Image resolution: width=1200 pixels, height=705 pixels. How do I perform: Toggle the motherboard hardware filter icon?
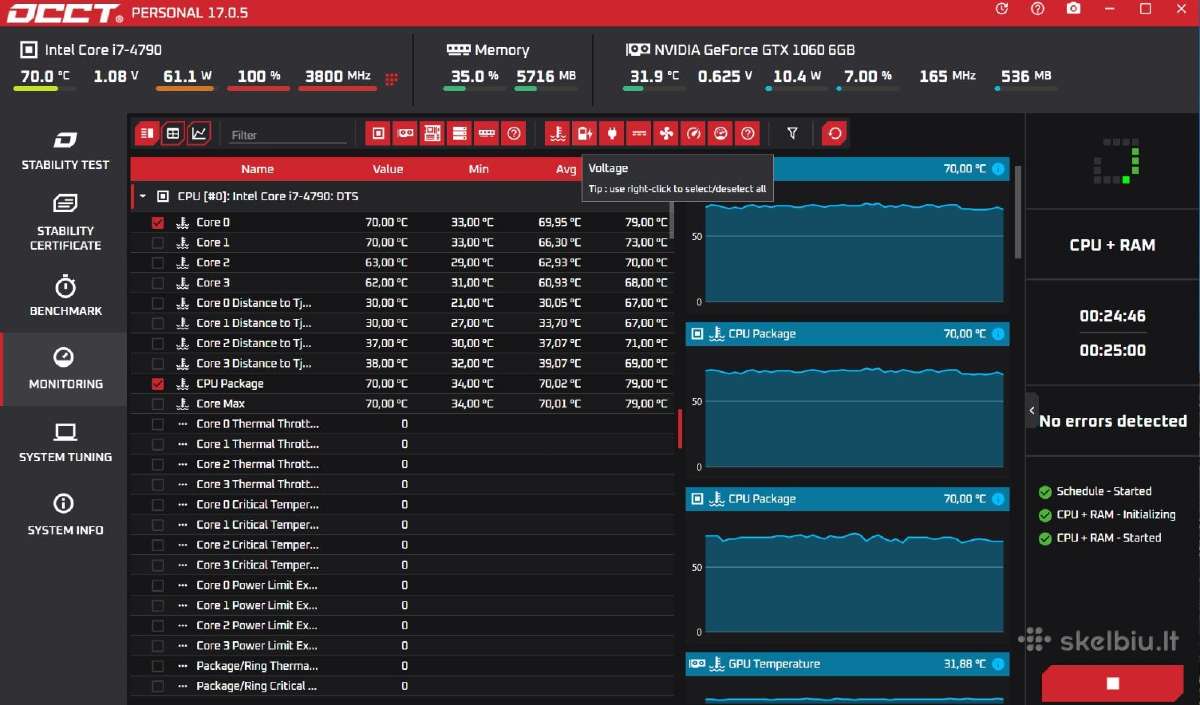pos(432,133)
